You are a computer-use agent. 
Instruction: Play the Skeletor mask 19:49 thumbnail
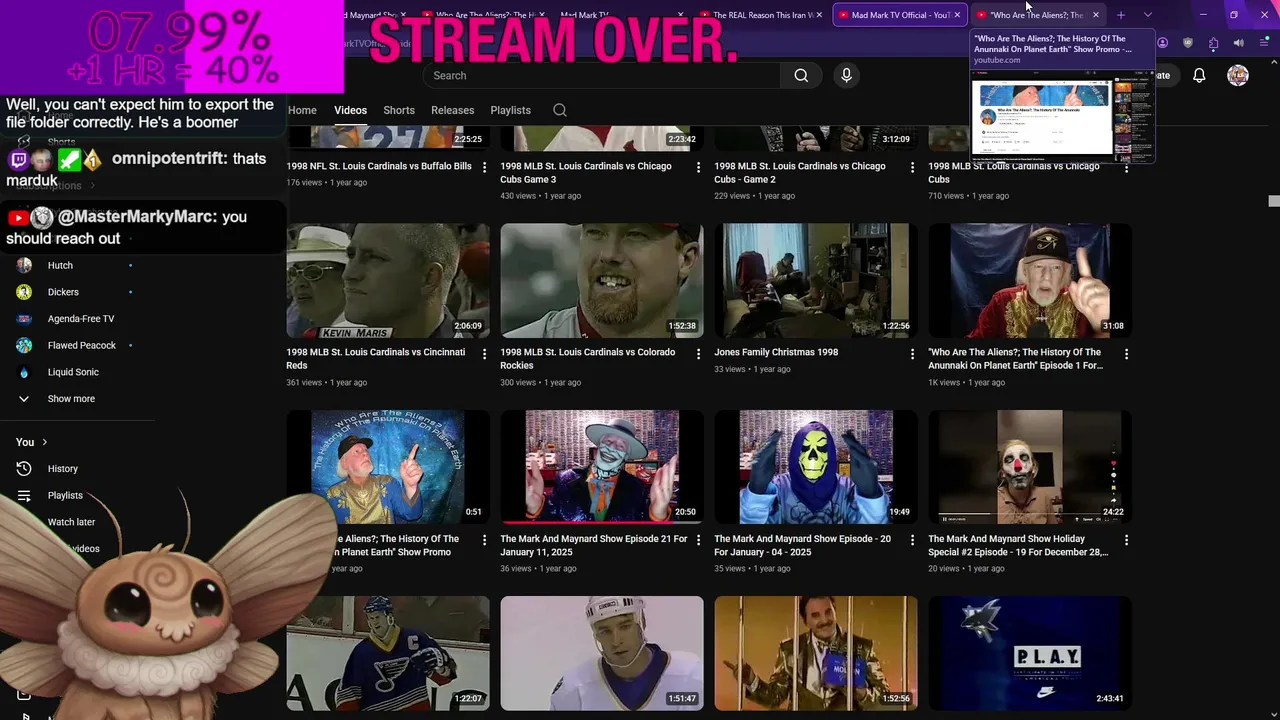tap(815, 467)
